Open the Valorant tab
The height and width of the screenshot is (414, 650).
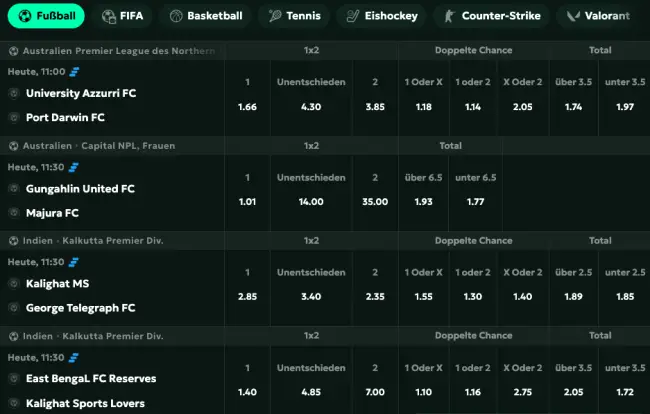(x=601, y=16)
